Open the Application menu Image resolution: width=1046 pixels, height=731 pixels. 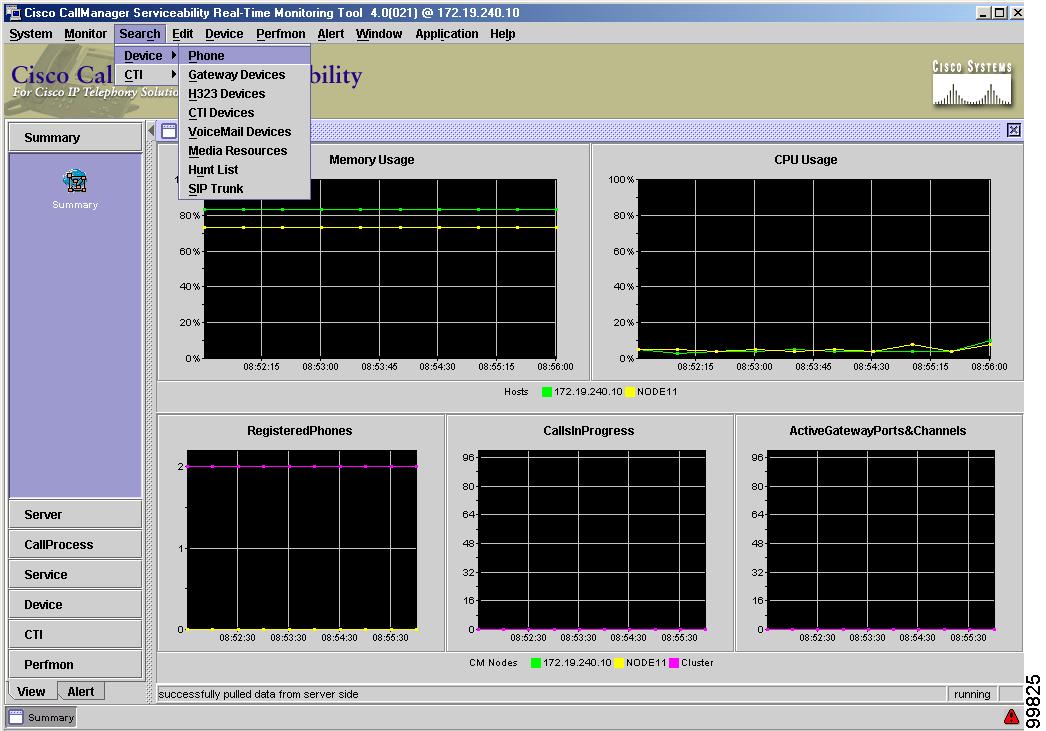pyautogui.click(x=447, y=34)
